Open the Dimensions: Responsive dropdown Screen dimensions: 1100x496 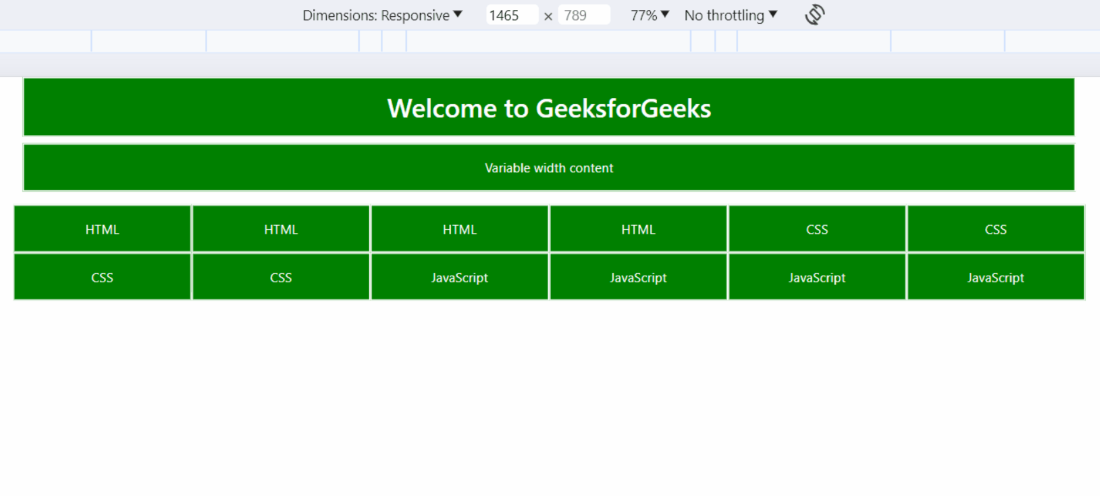pos(382,15)
